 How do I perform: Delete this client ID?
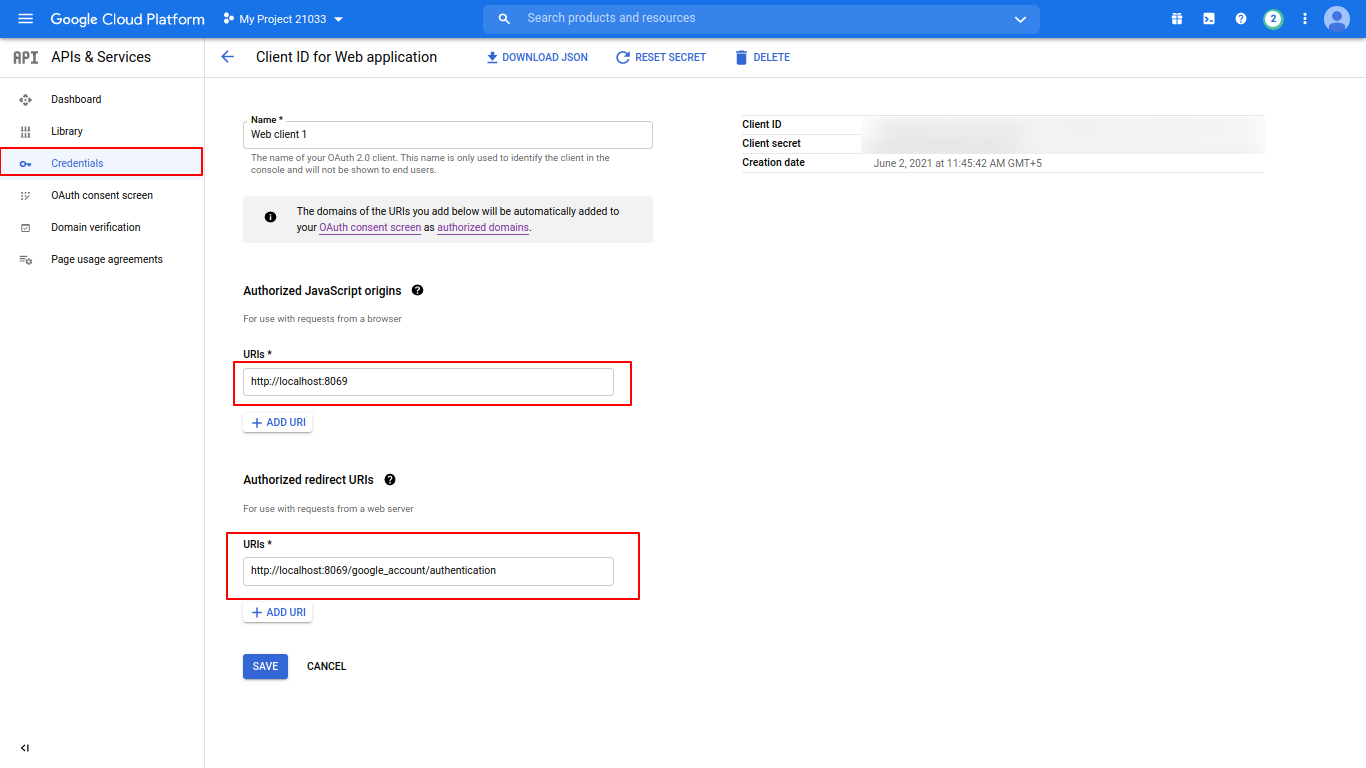(762, 58)
